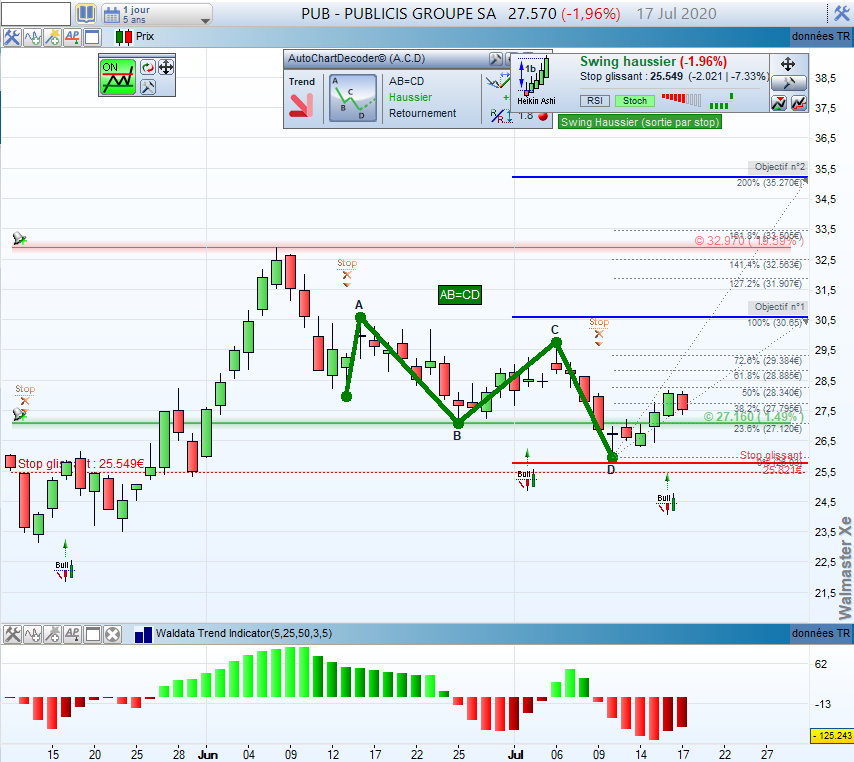The height and width of the screenshot is (762, 854).
Task: Select the green 27.160 support line label
Action: [x=753, y=417]
